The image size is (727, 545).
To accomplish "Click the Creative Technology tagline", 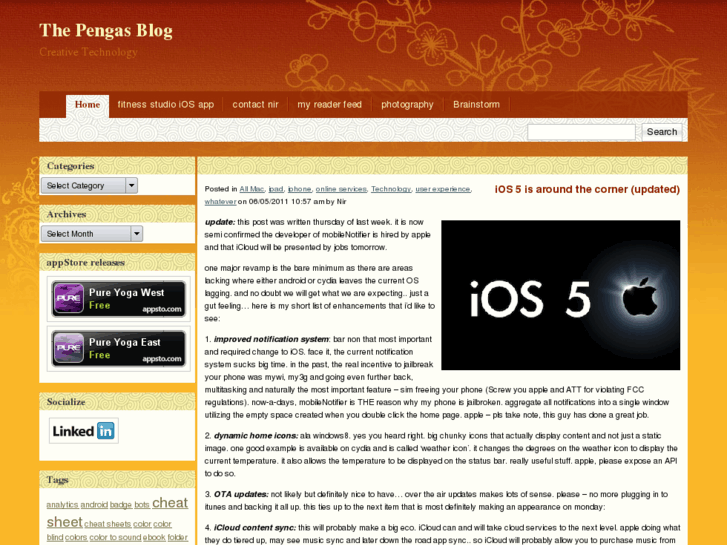I will pos(88,52).
